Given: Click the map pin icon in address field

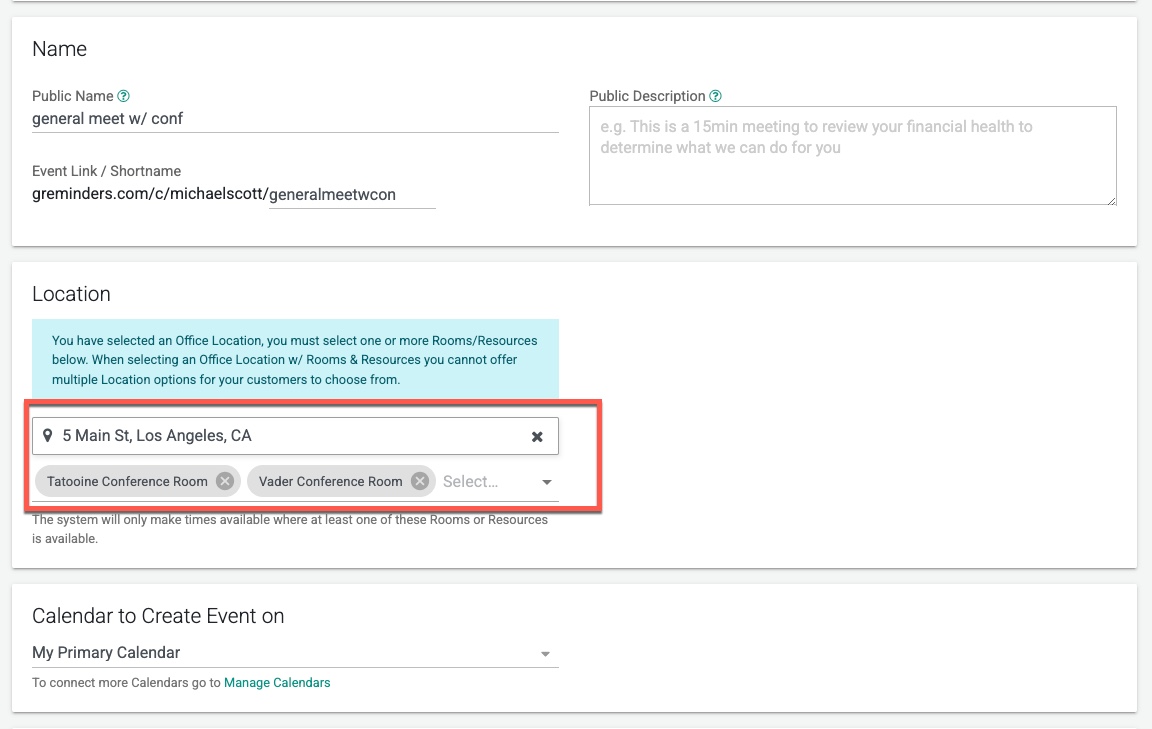Looking at the screenshot, I should point(47,436).
